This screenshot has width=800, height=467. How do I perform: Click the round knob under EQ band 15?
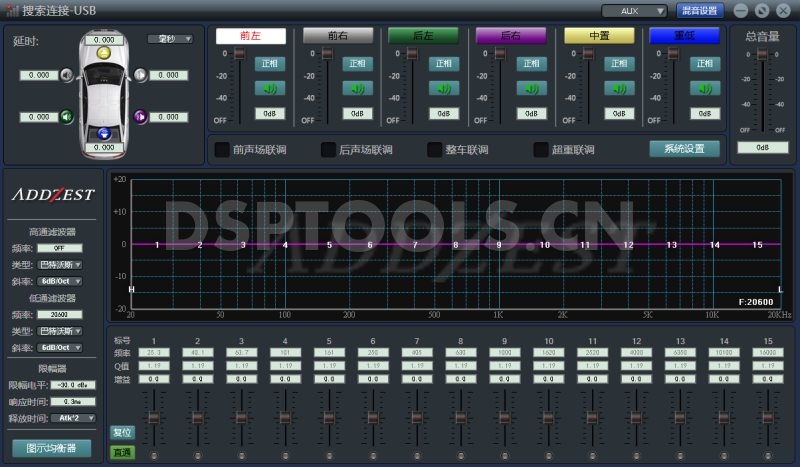tap(768, 455)
